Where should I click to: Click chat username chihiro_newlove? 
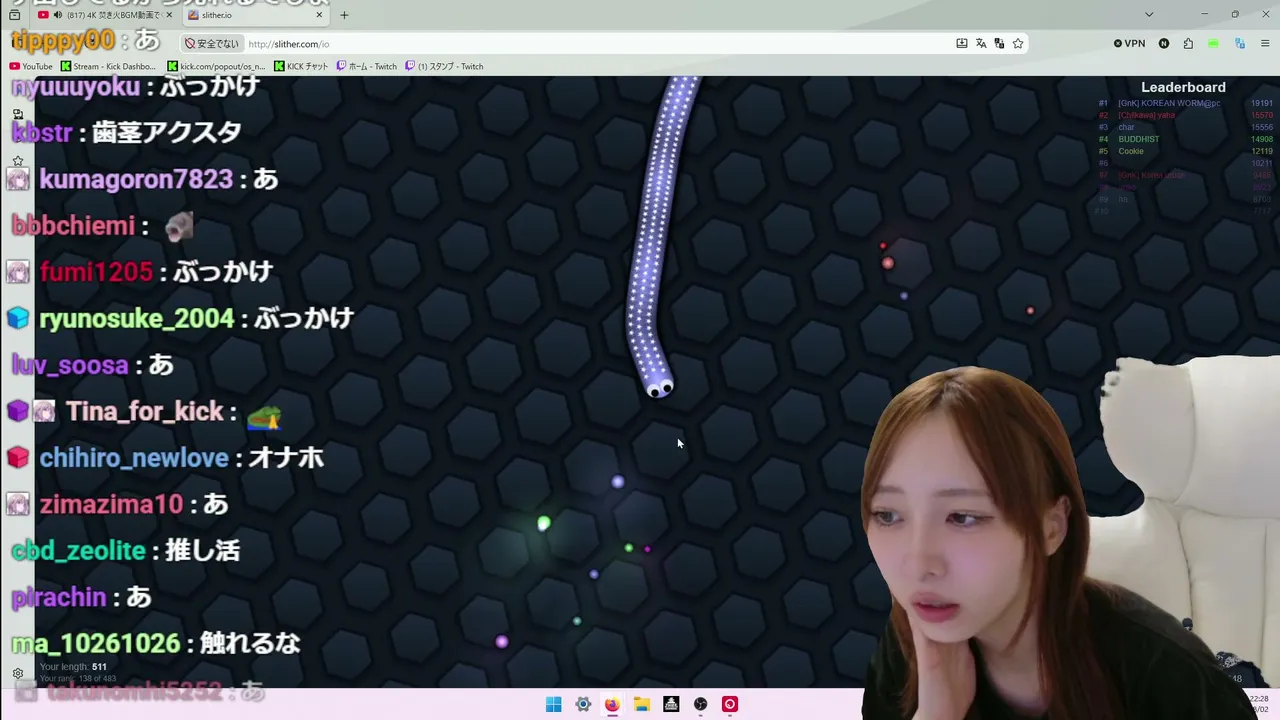[134, 458]
